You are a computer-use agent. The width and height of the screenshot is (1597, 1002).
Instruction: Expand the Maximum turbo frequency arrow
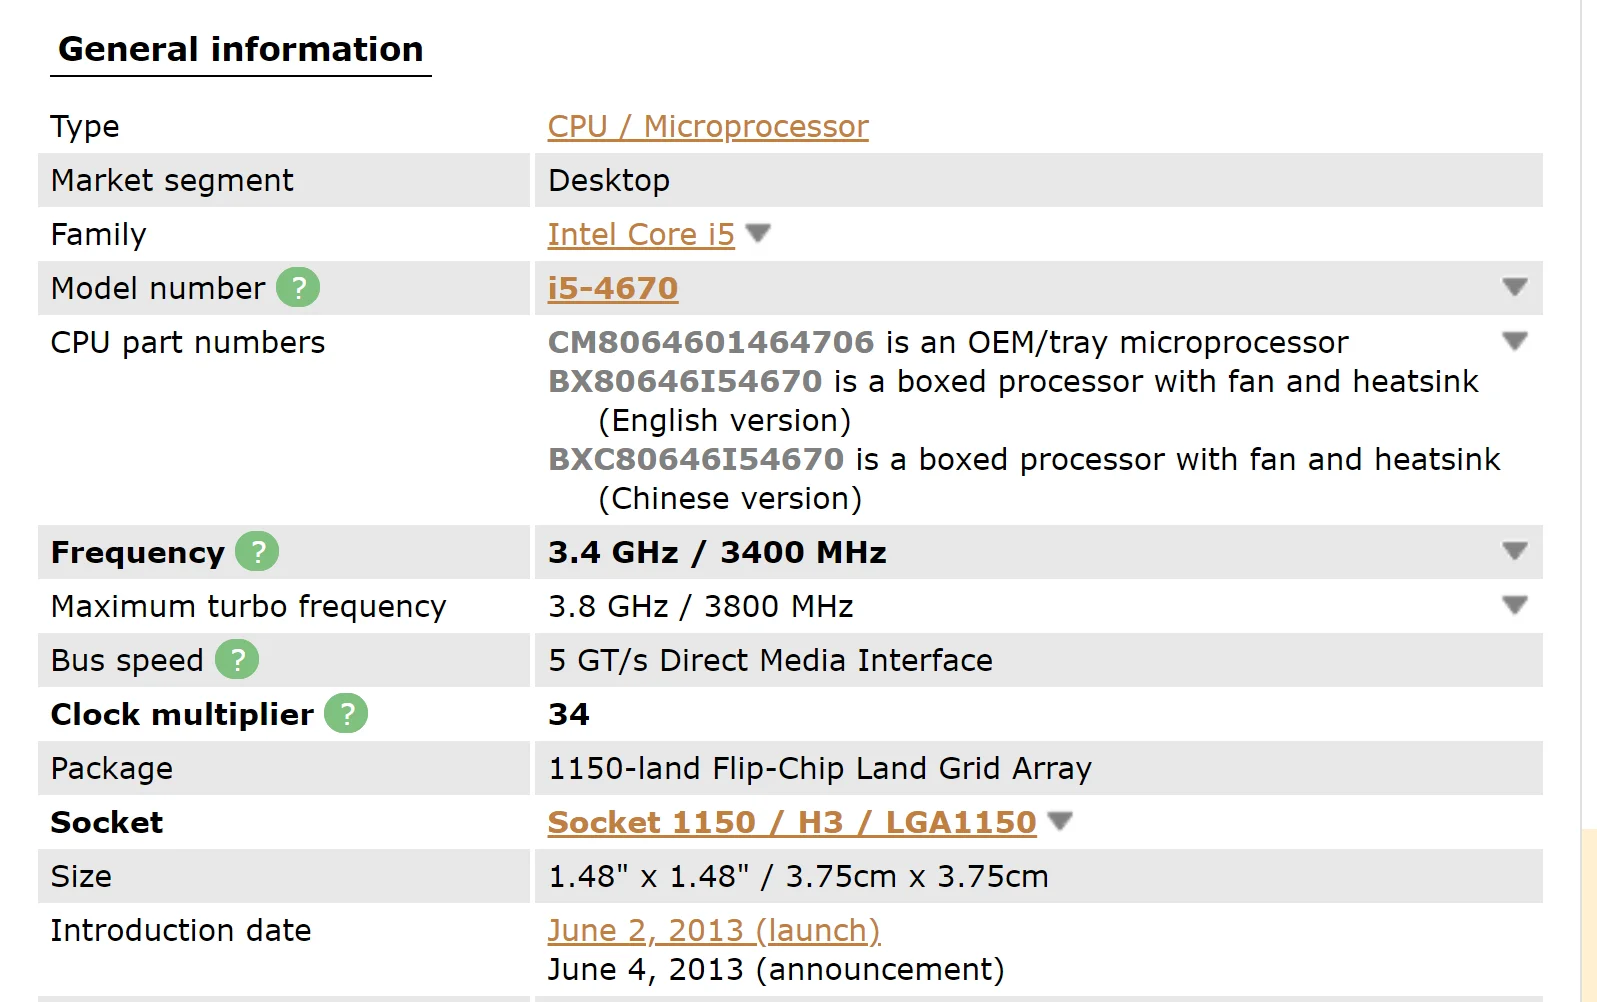1514,605
